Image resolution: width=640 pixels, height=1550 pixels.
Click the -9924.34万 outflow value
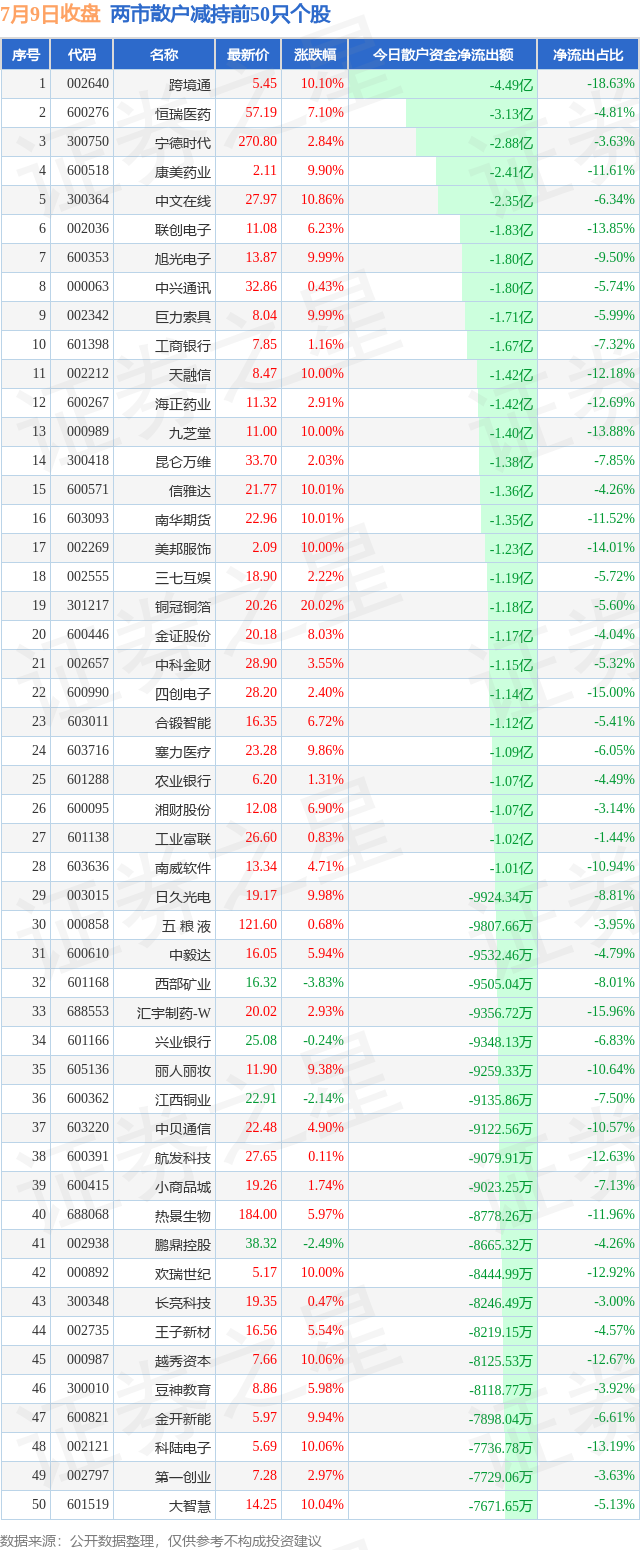[500, 896]
